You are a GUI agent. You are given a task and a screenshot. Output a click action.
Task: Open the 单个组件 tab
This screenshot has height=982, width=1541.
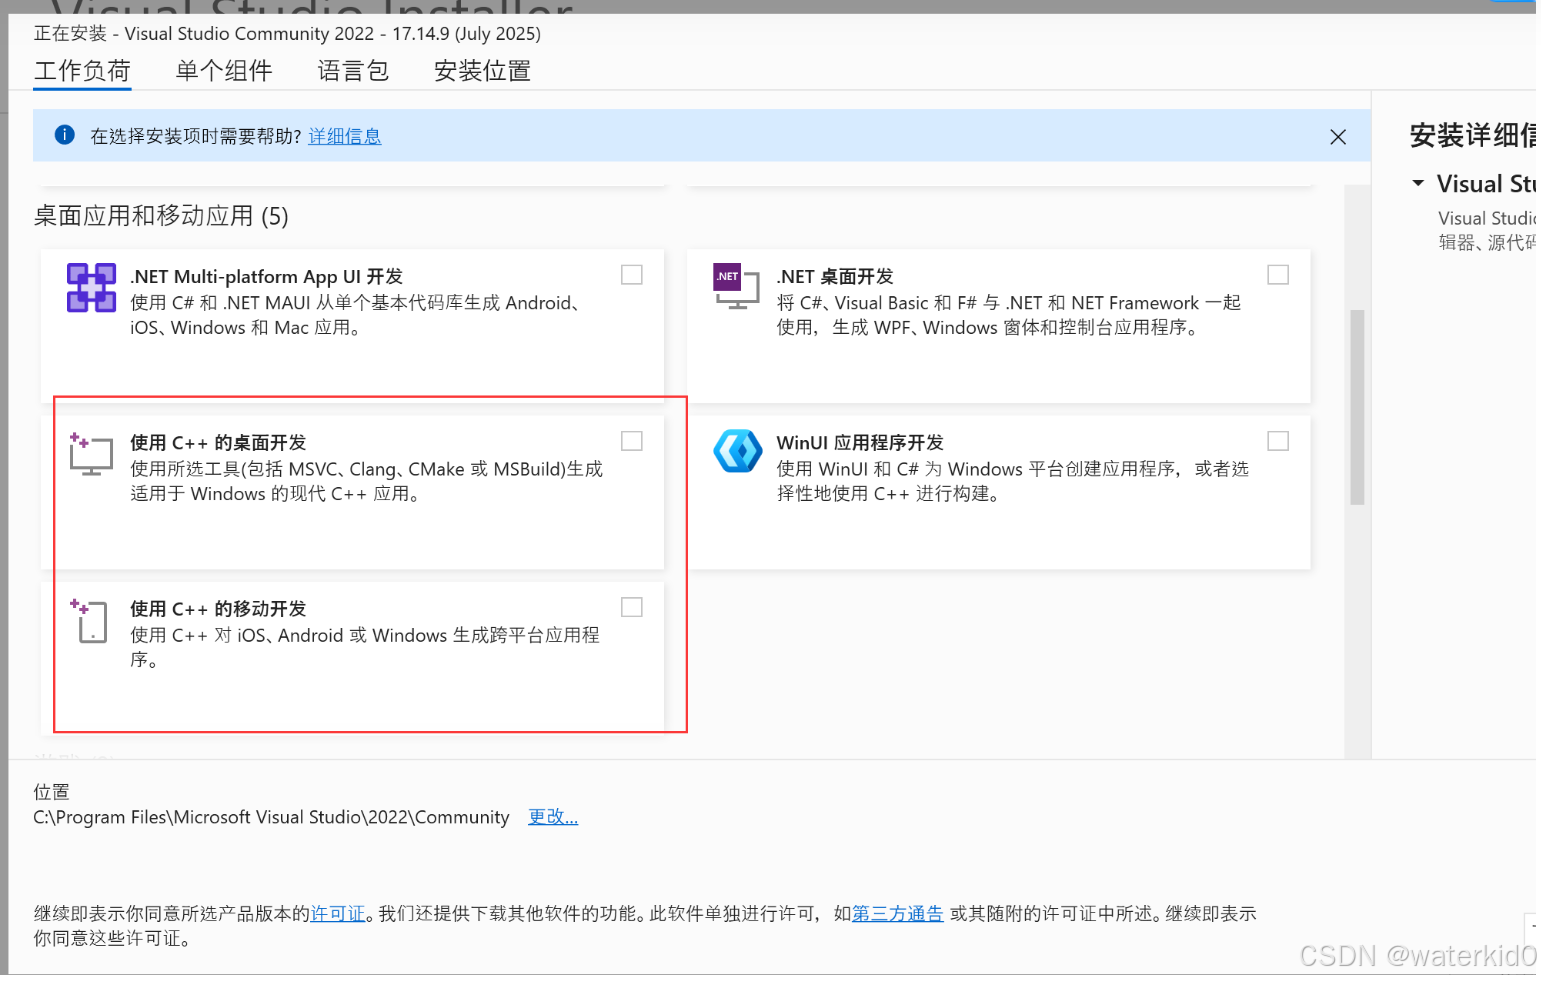coord(224,71)
